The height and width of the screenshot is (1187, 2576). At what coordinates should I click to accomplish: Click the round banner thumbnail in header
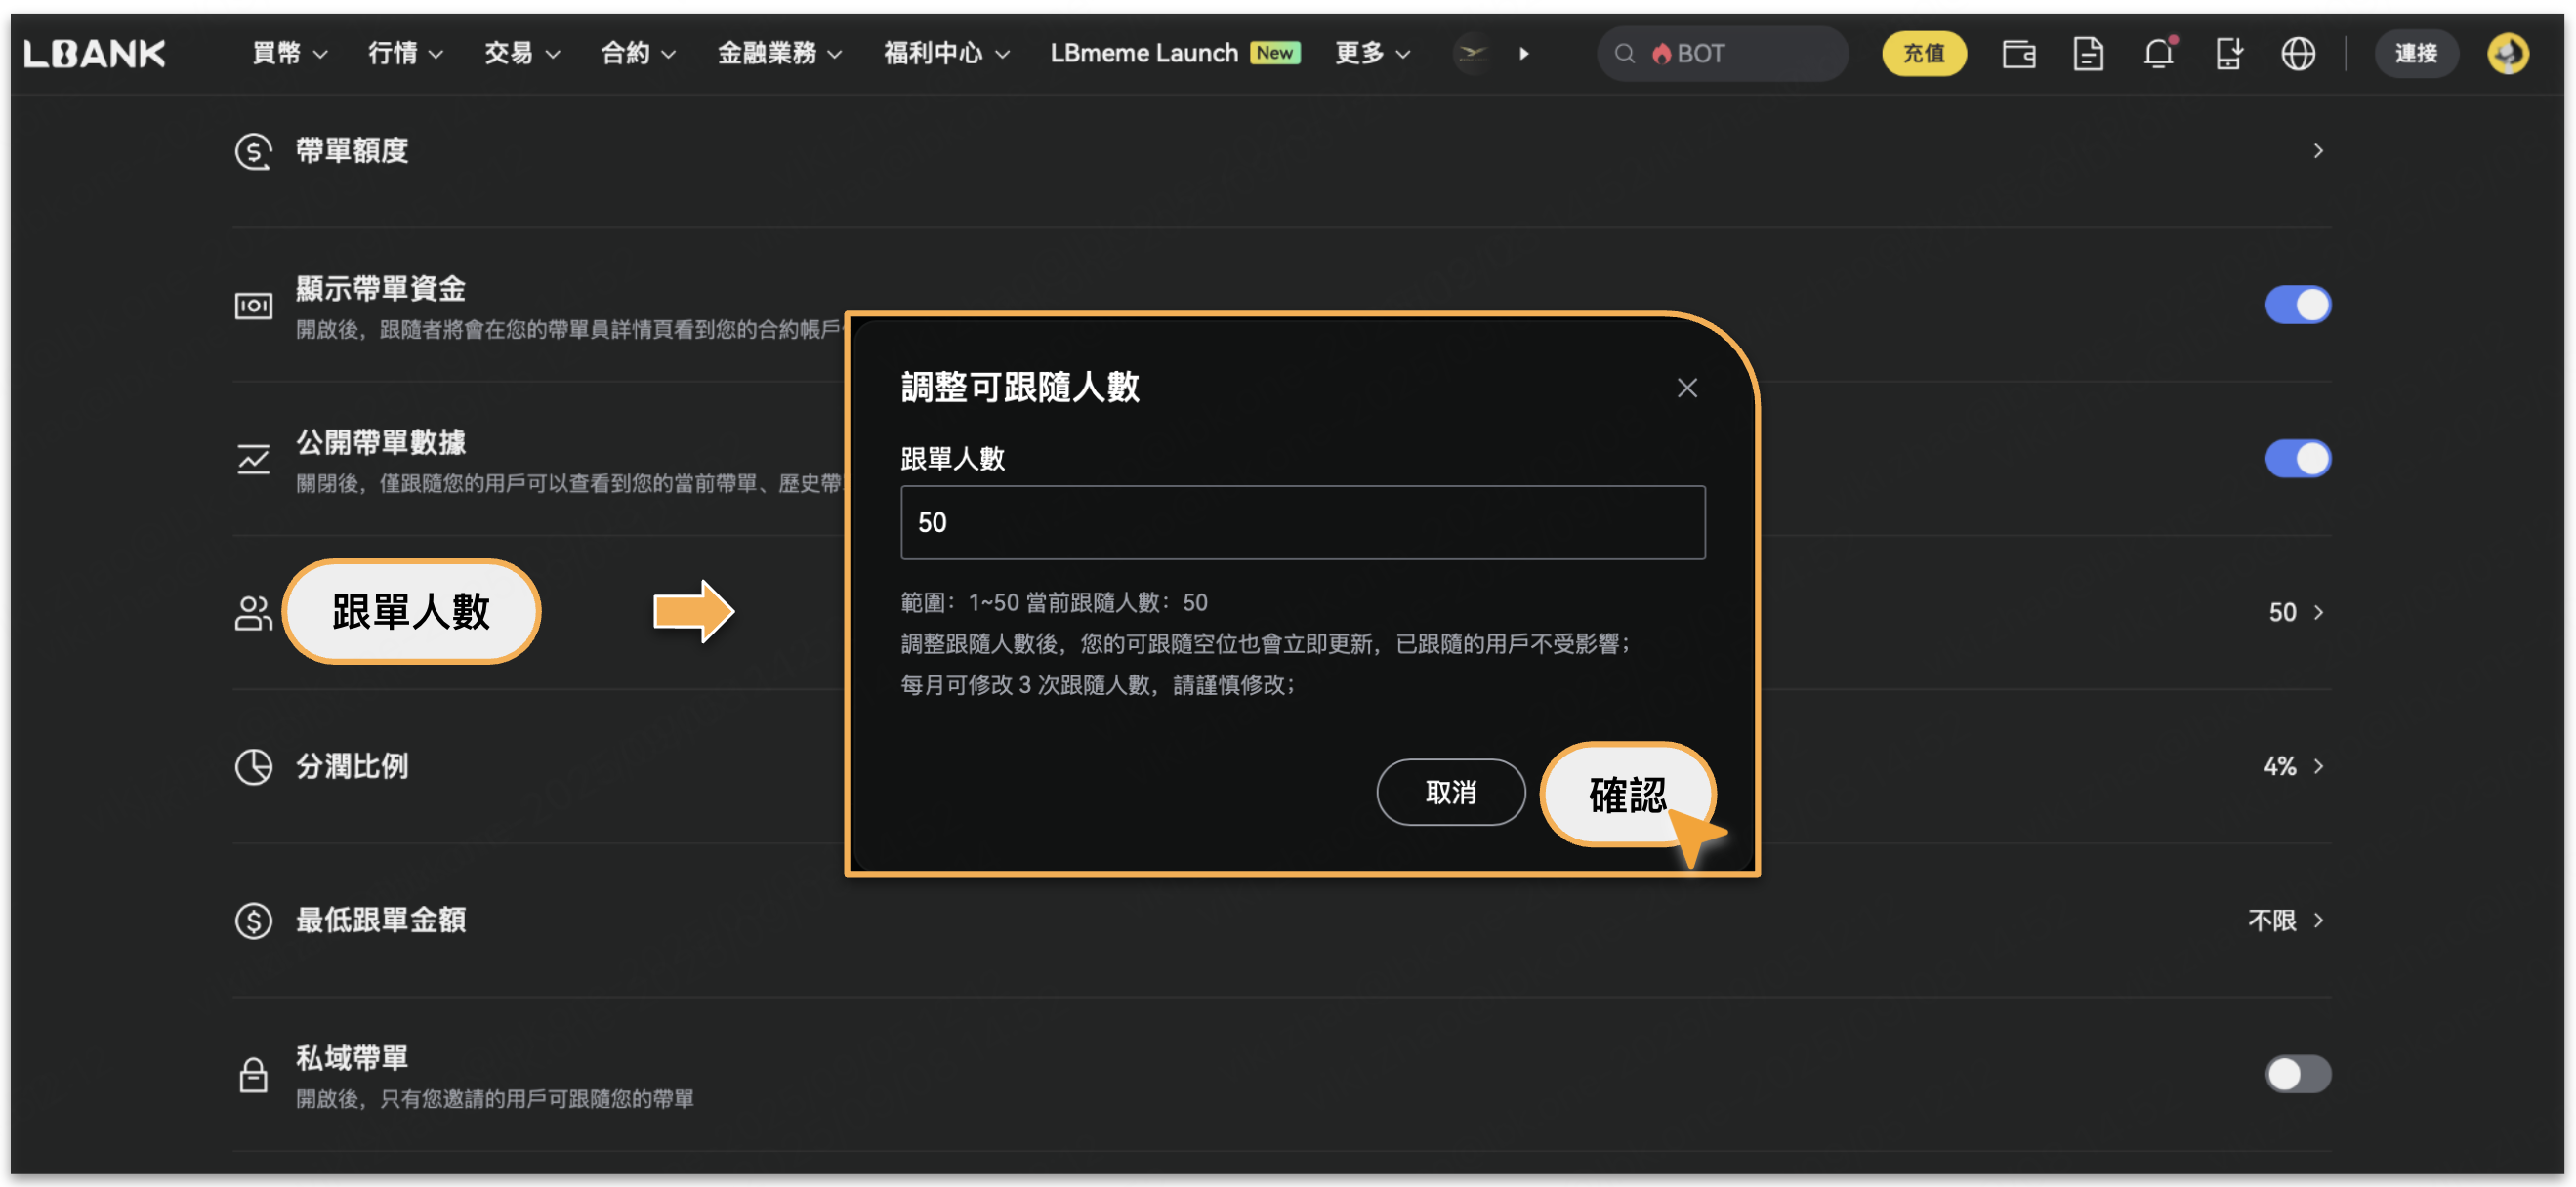tap(1472, 53)
